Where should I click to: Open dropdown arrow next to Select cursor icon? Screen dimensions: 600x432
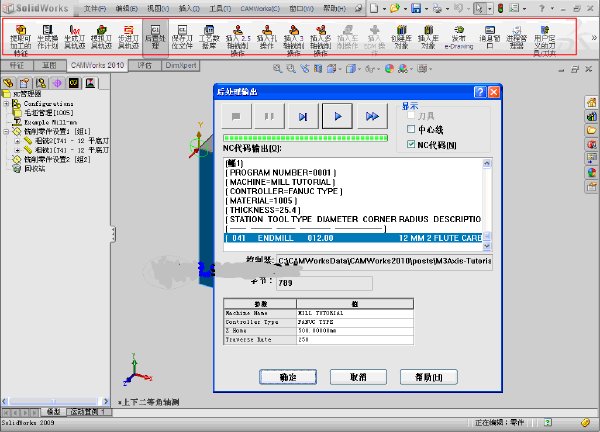[x=490, y=8]
